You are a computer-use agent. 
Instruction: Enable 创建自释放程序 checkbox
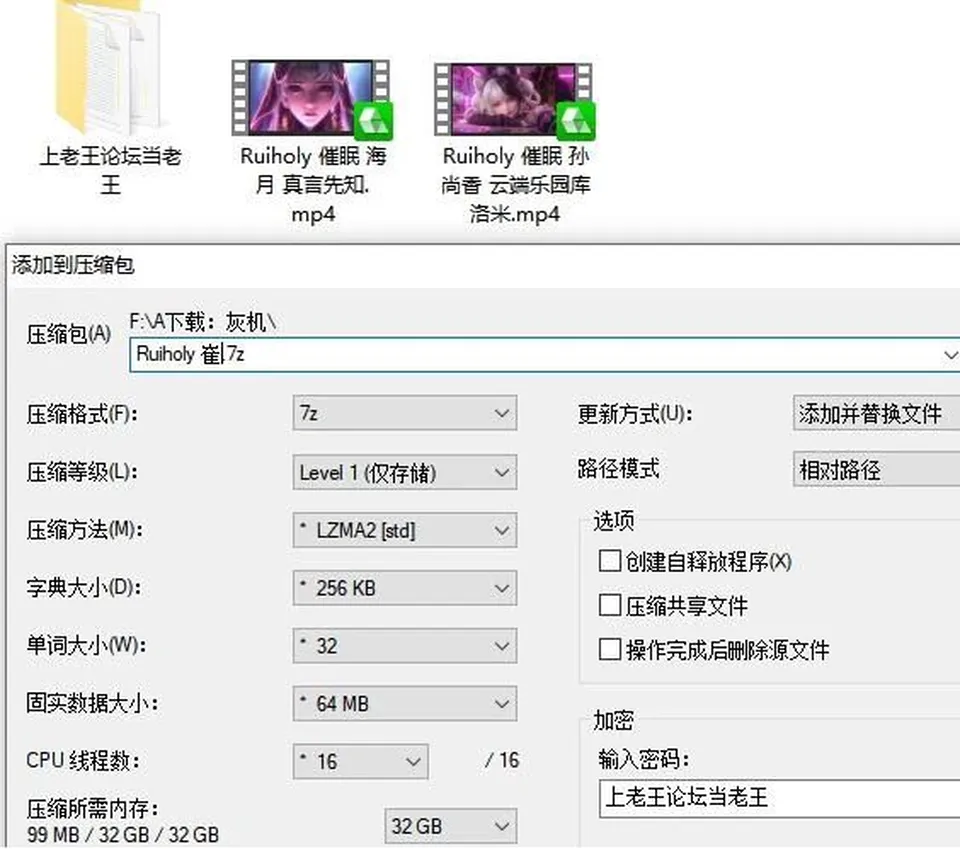click(609, 560)
